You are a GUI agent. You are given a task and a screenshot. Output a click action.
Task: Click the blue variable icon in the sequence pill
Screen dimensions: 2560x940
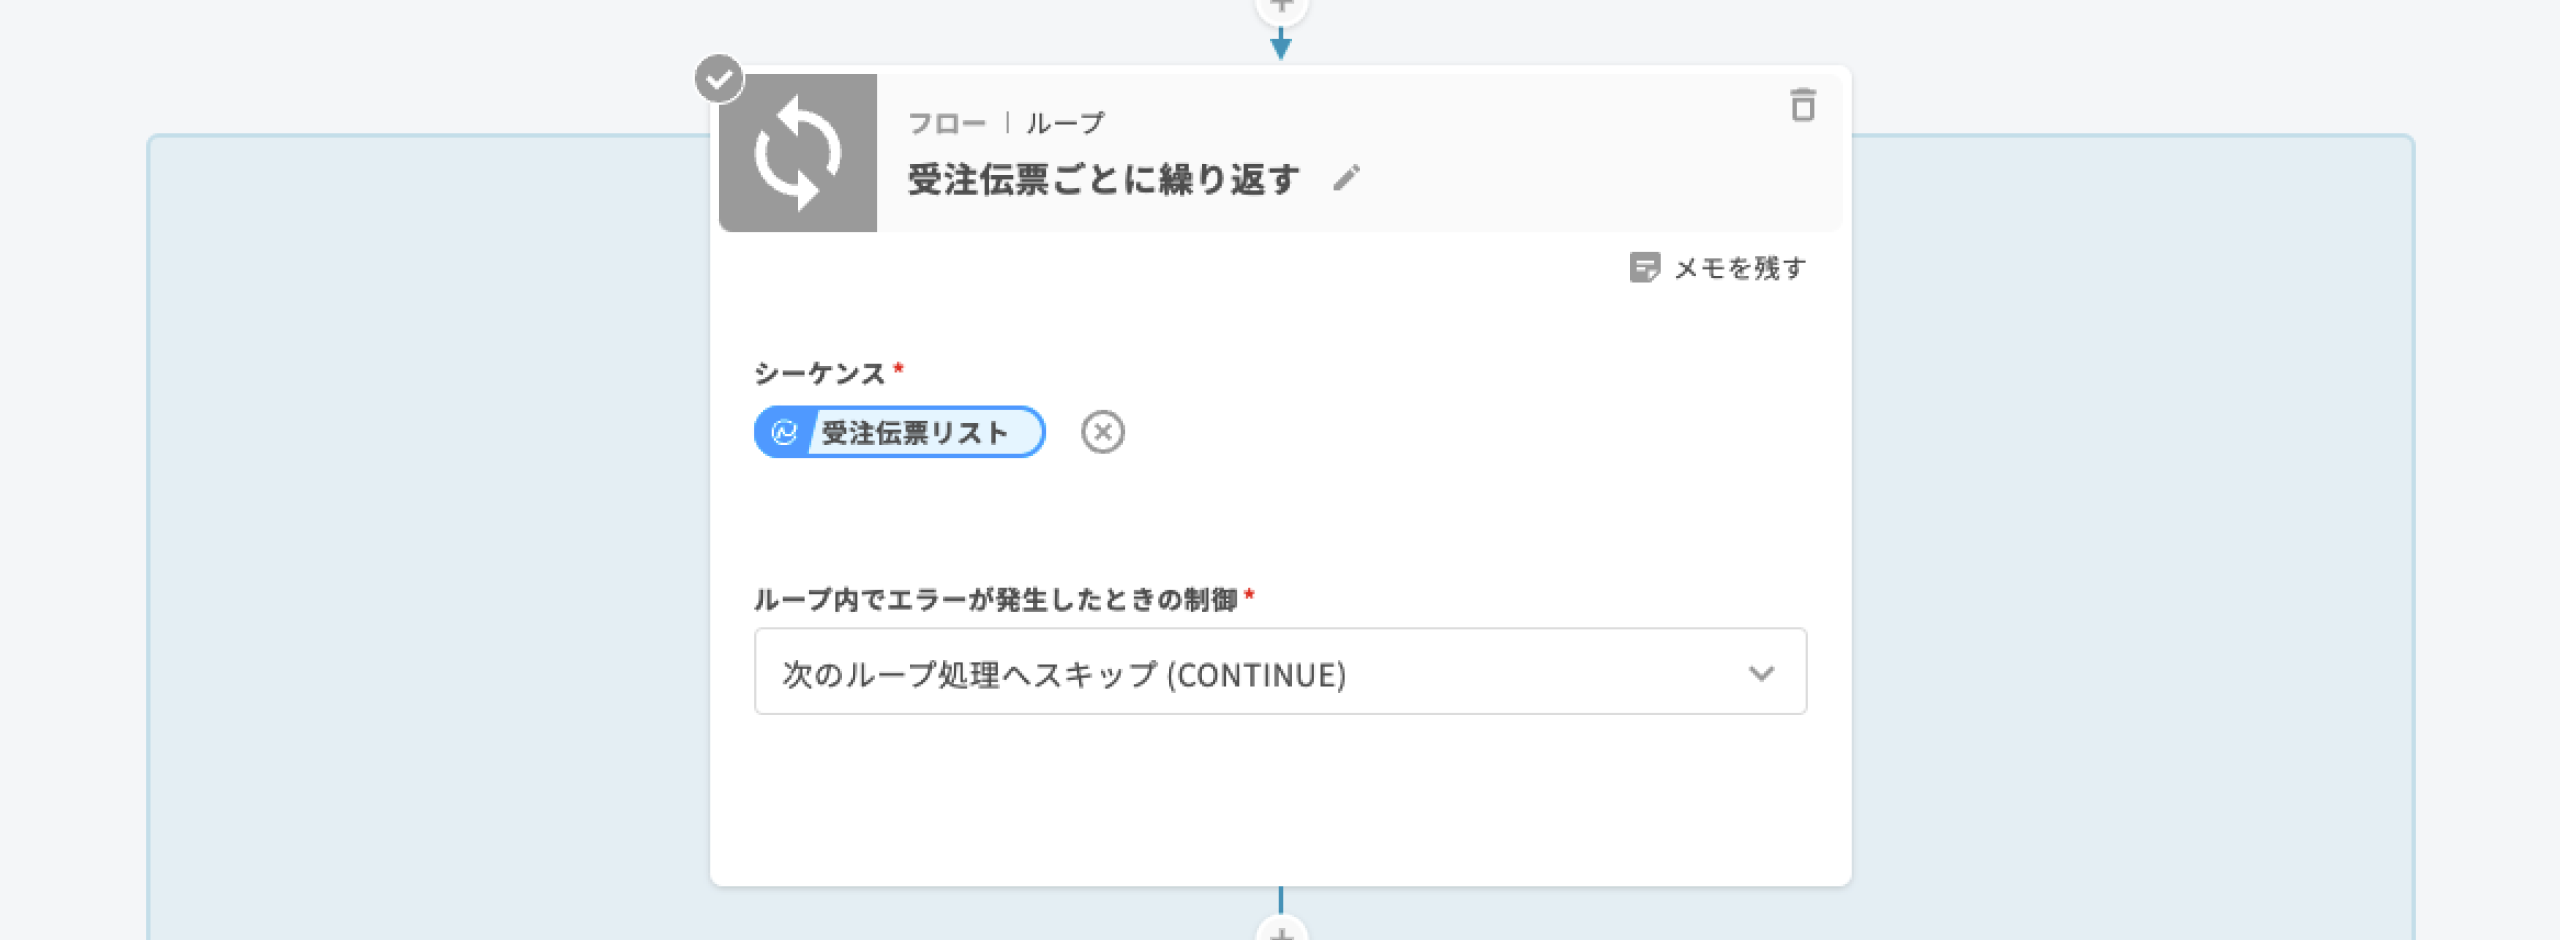784,432
